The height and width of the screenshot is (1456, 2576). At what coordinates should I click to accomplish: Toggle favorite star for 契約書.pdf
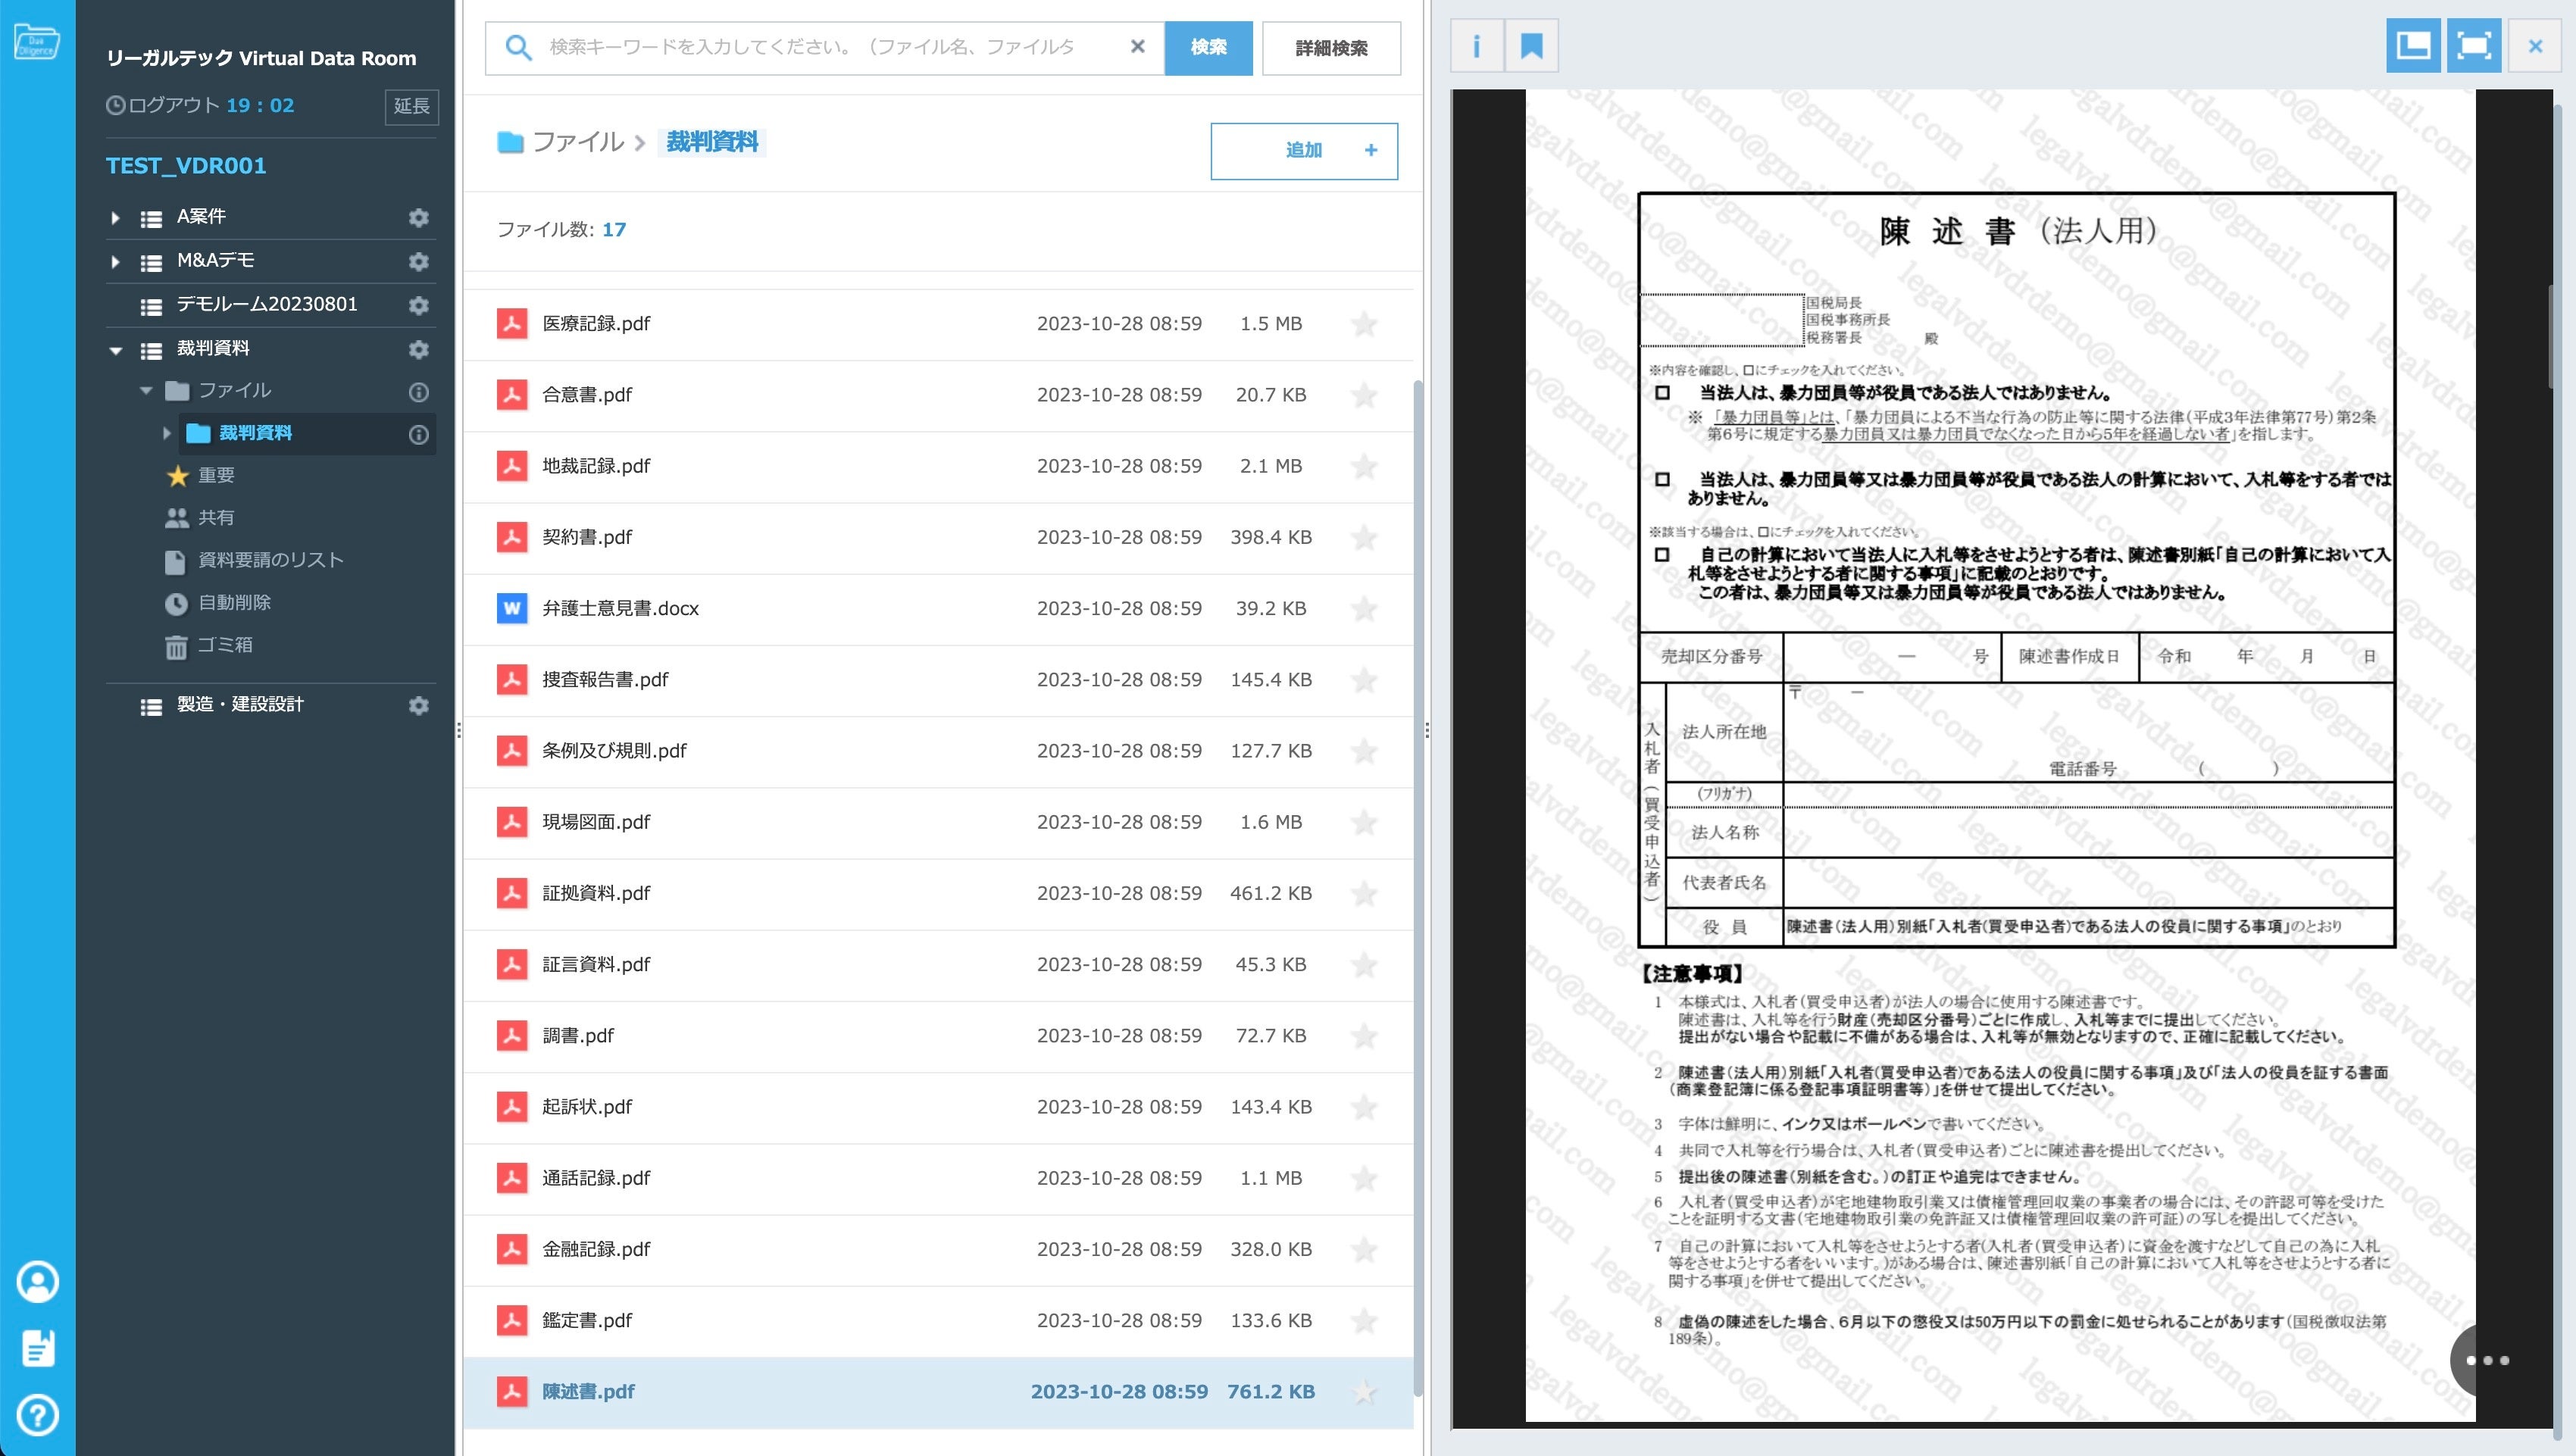tap(1364, 538)
